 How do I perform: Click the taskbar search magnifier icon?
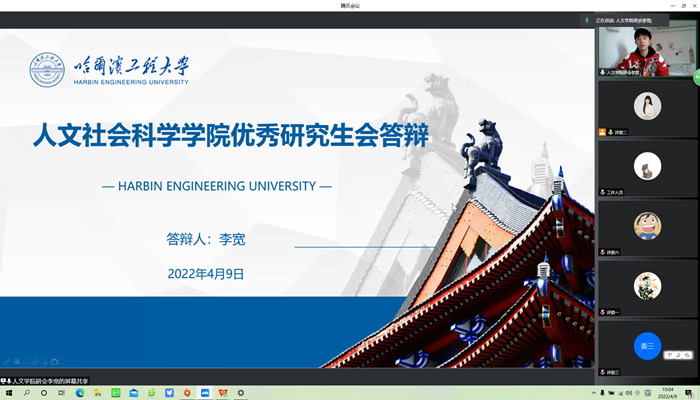[x=27, y=393]
